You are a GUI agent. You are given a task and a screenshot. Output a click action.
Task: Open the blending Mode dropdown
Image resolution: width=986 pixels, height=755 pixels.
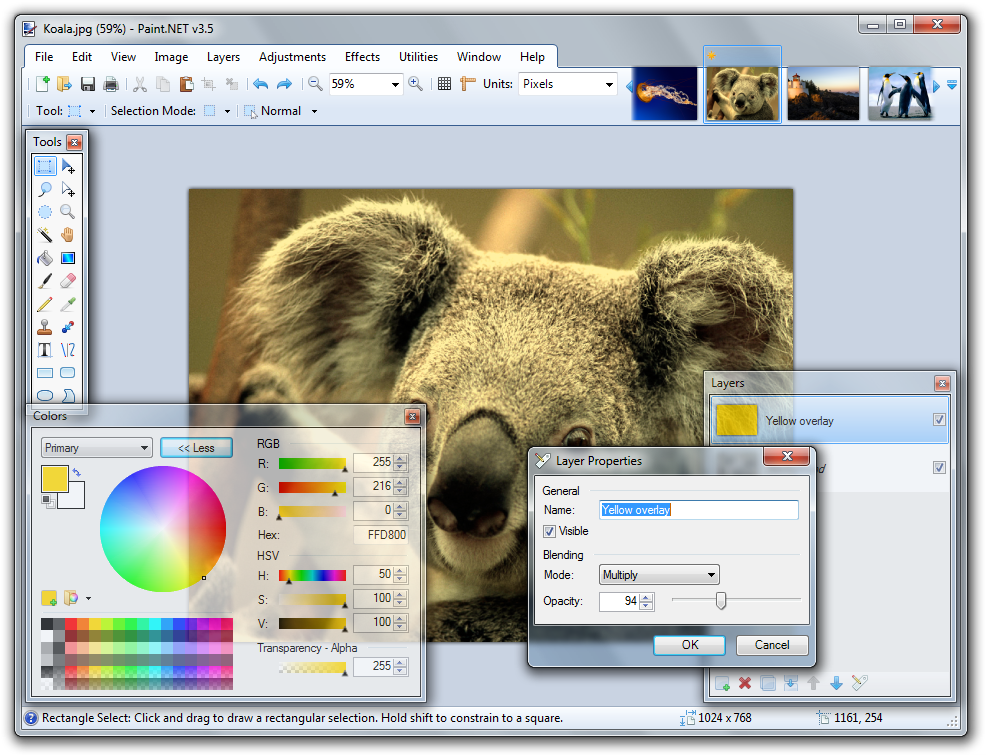(659, 575)
